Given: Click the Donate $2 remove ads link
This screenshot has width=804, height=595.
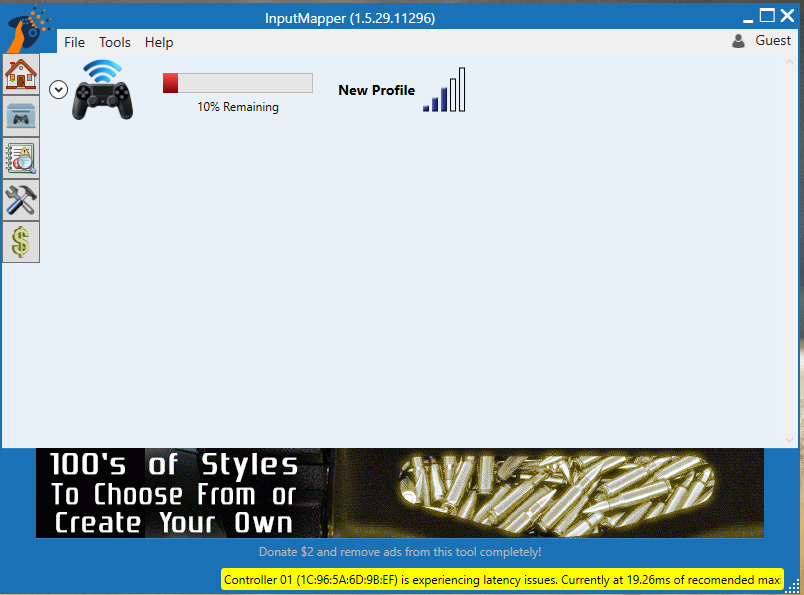Looking at the screenshot, I should pos(400,552).
